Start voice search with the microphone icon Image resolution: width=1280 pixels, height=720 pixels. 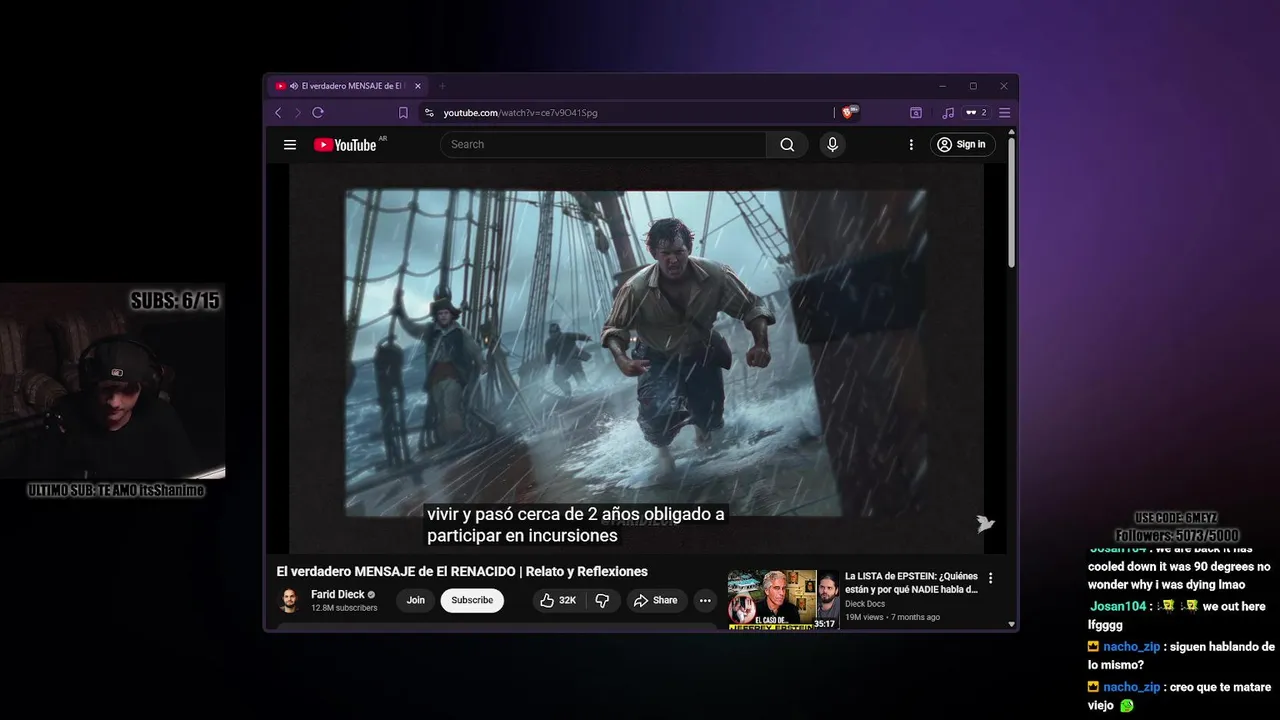pos(832,145)
